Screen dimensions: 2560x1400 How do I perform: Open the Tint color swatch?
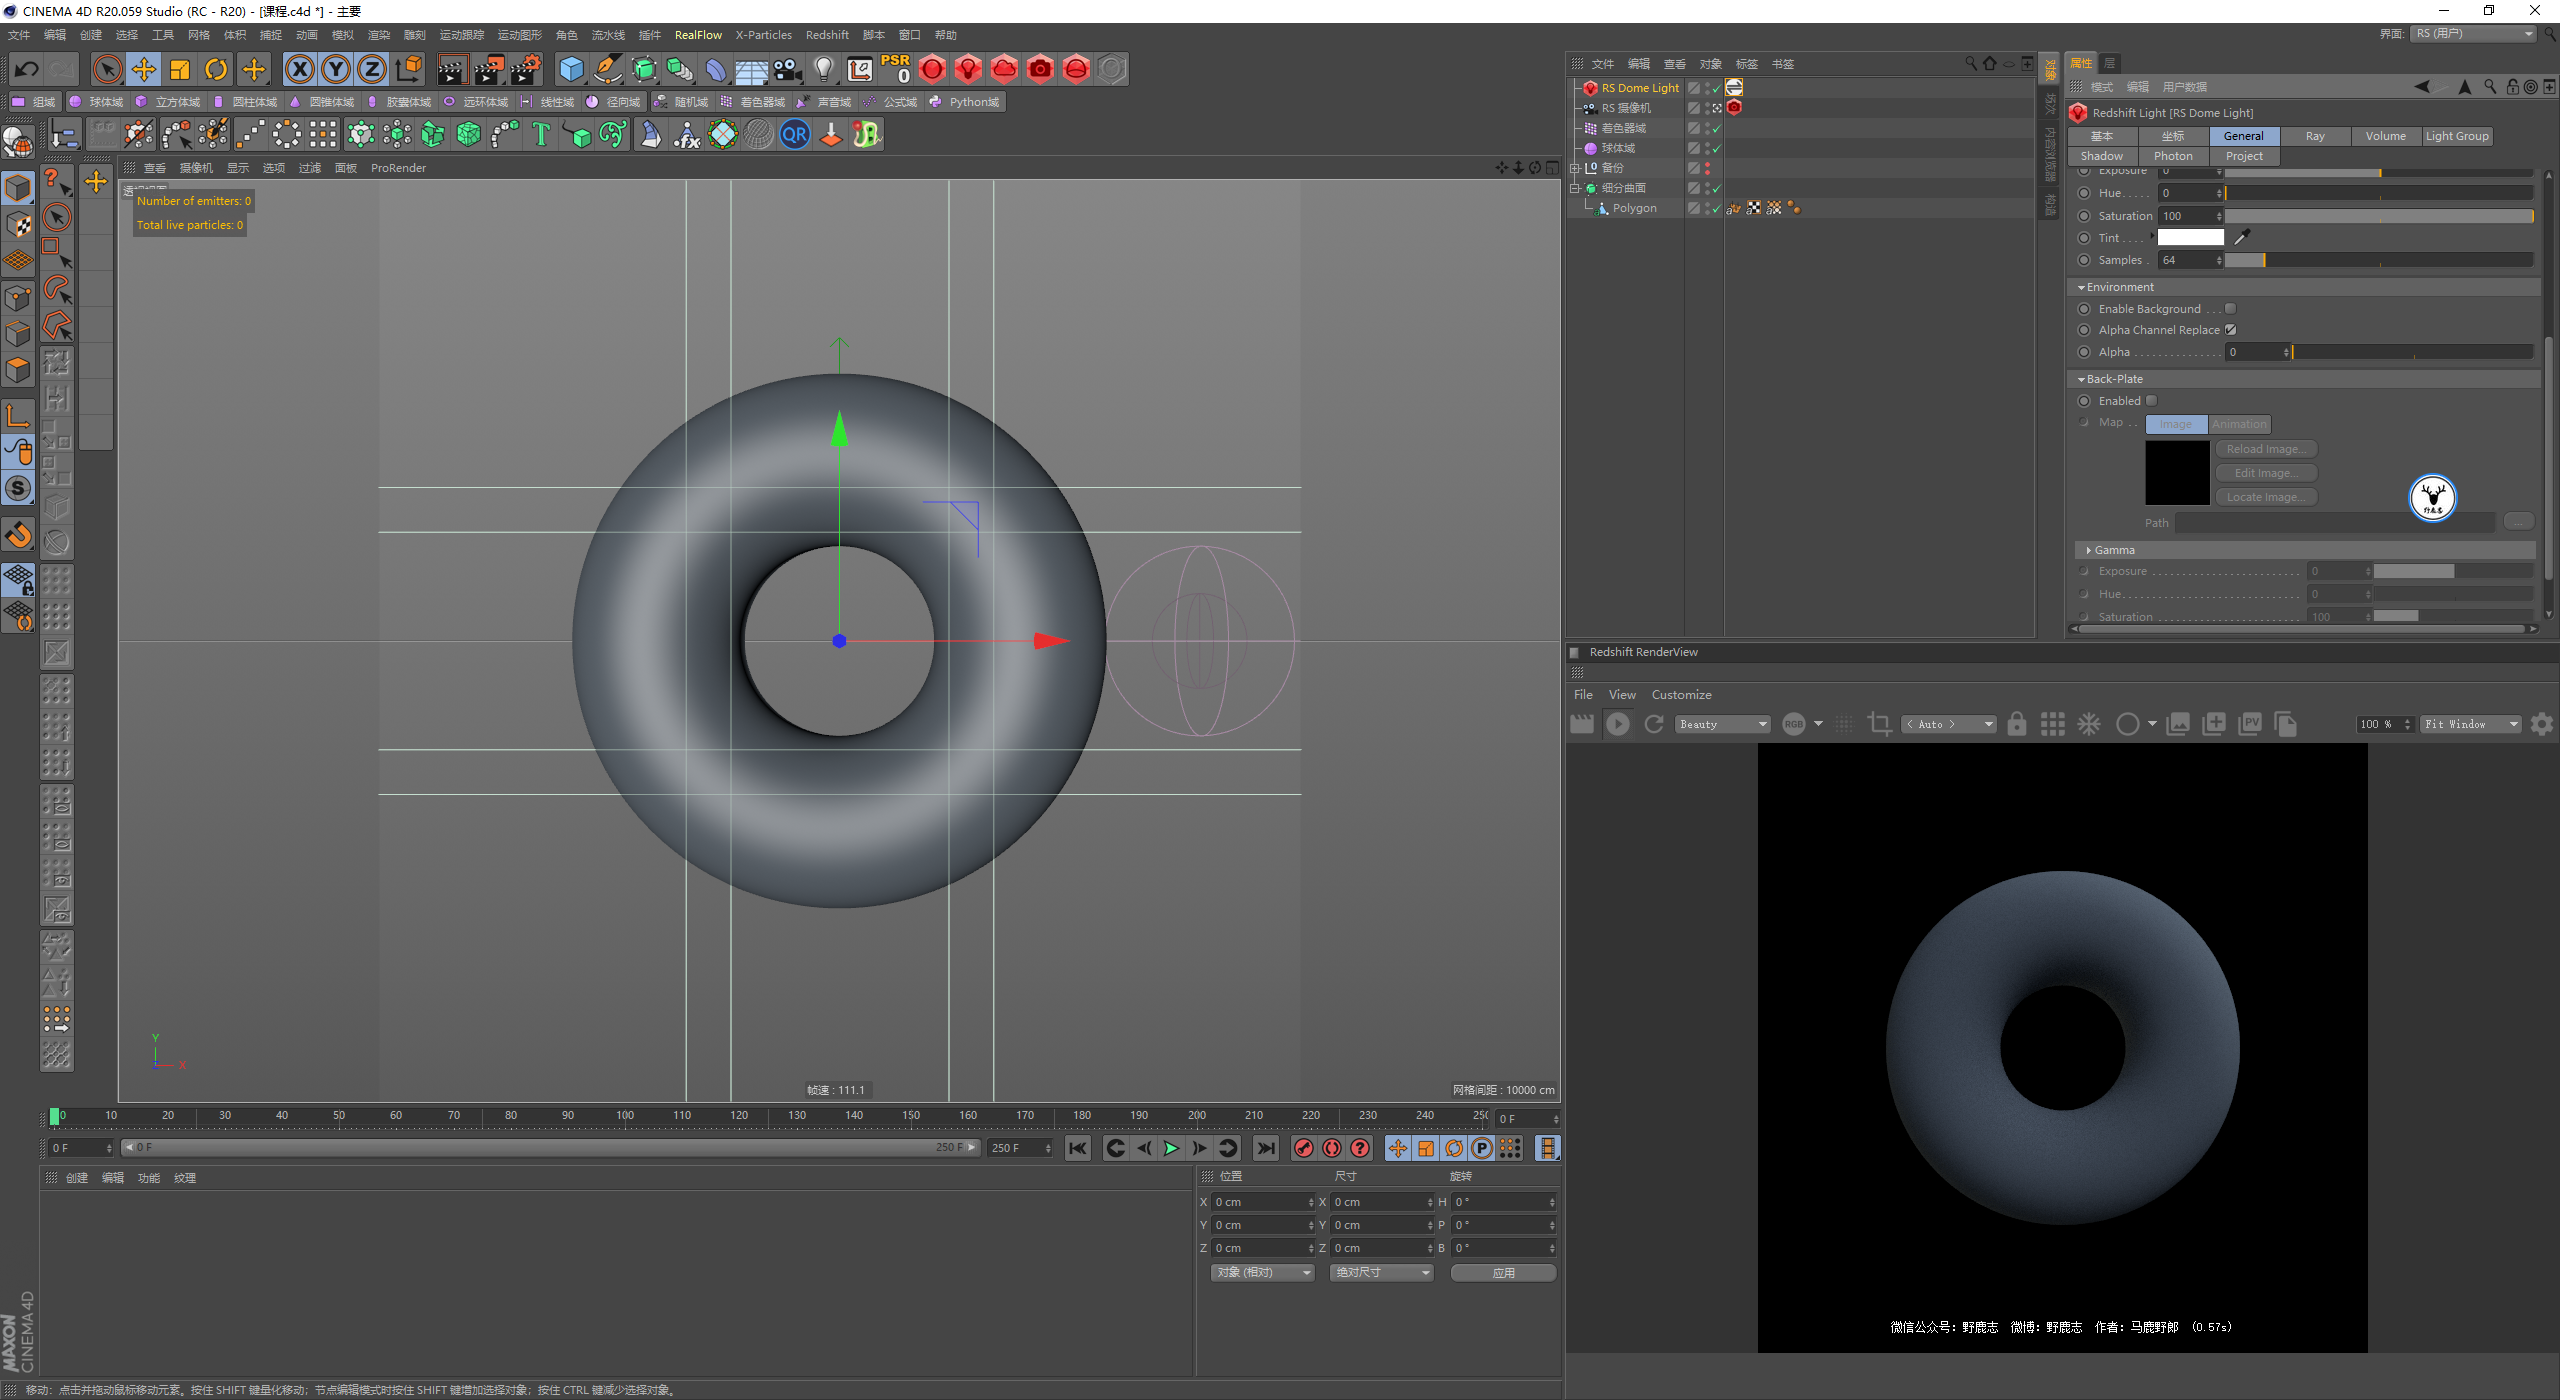[2190, 238]
